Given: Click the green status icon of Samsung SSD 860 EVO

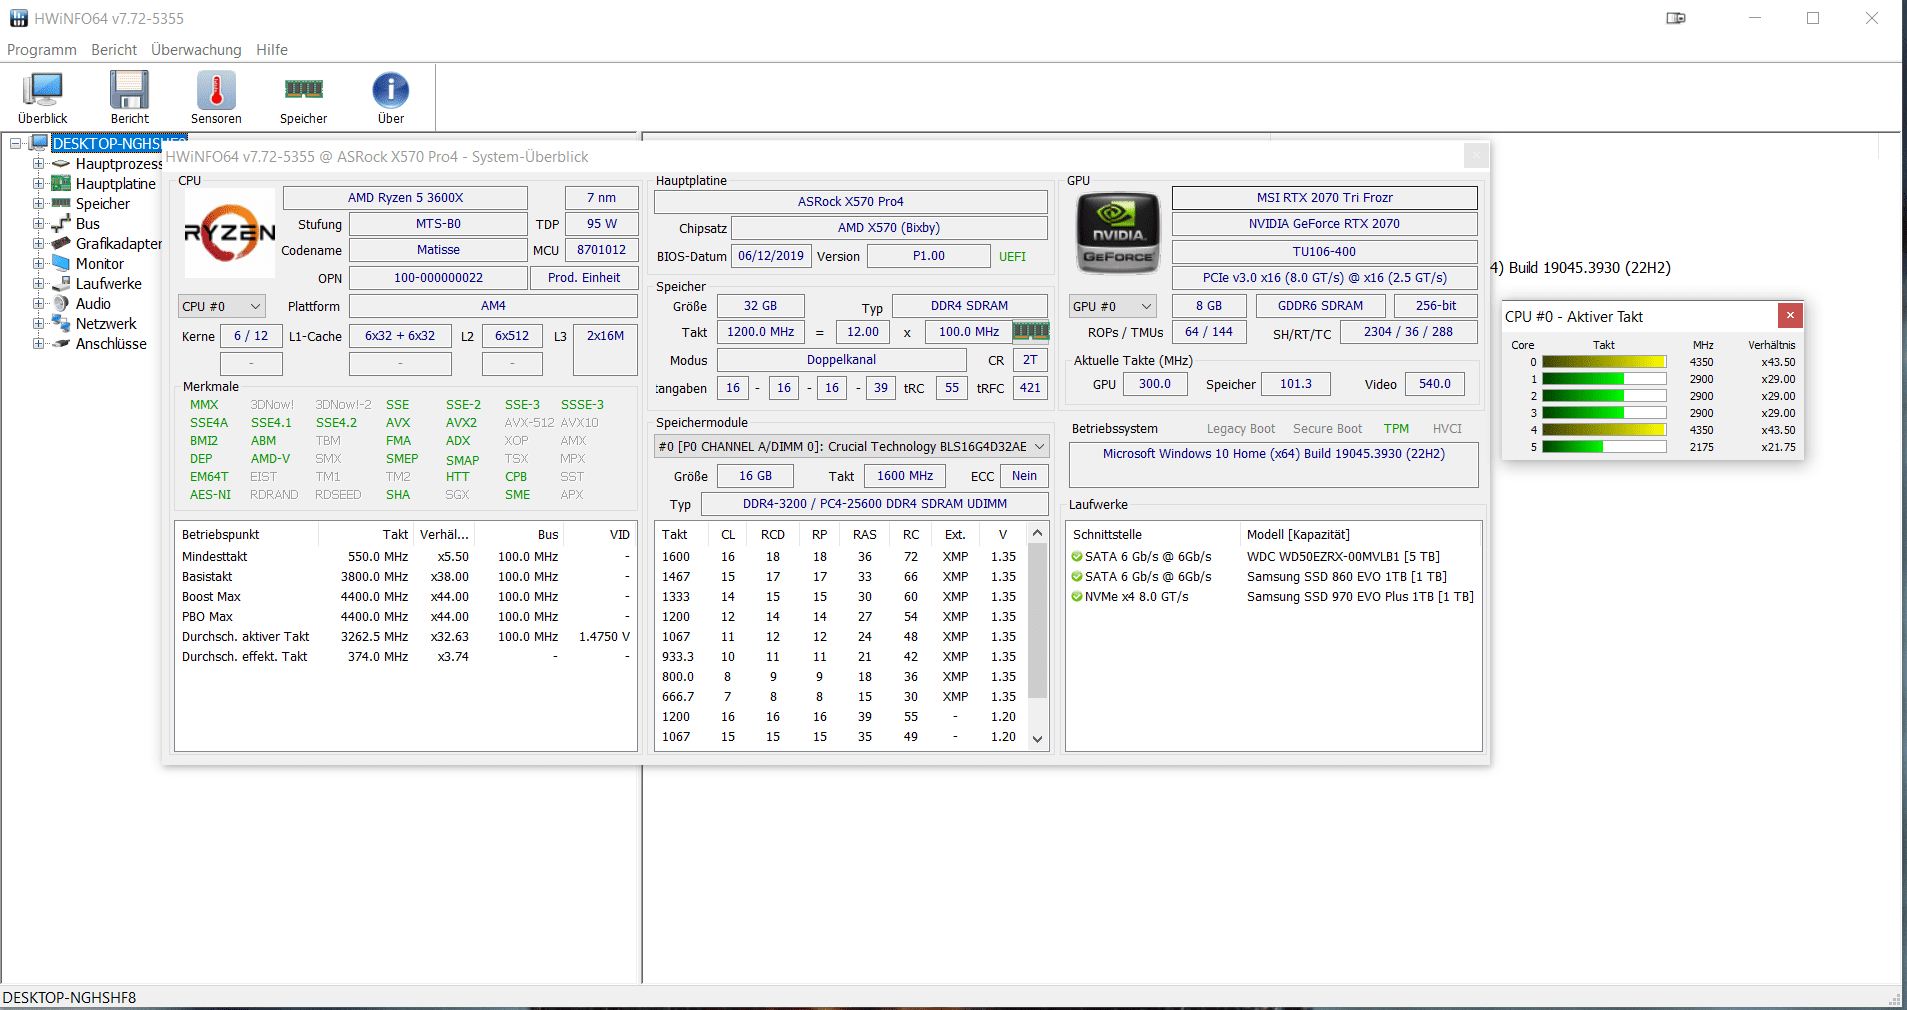Looking at the screenshot, I should click(1077, 577).
